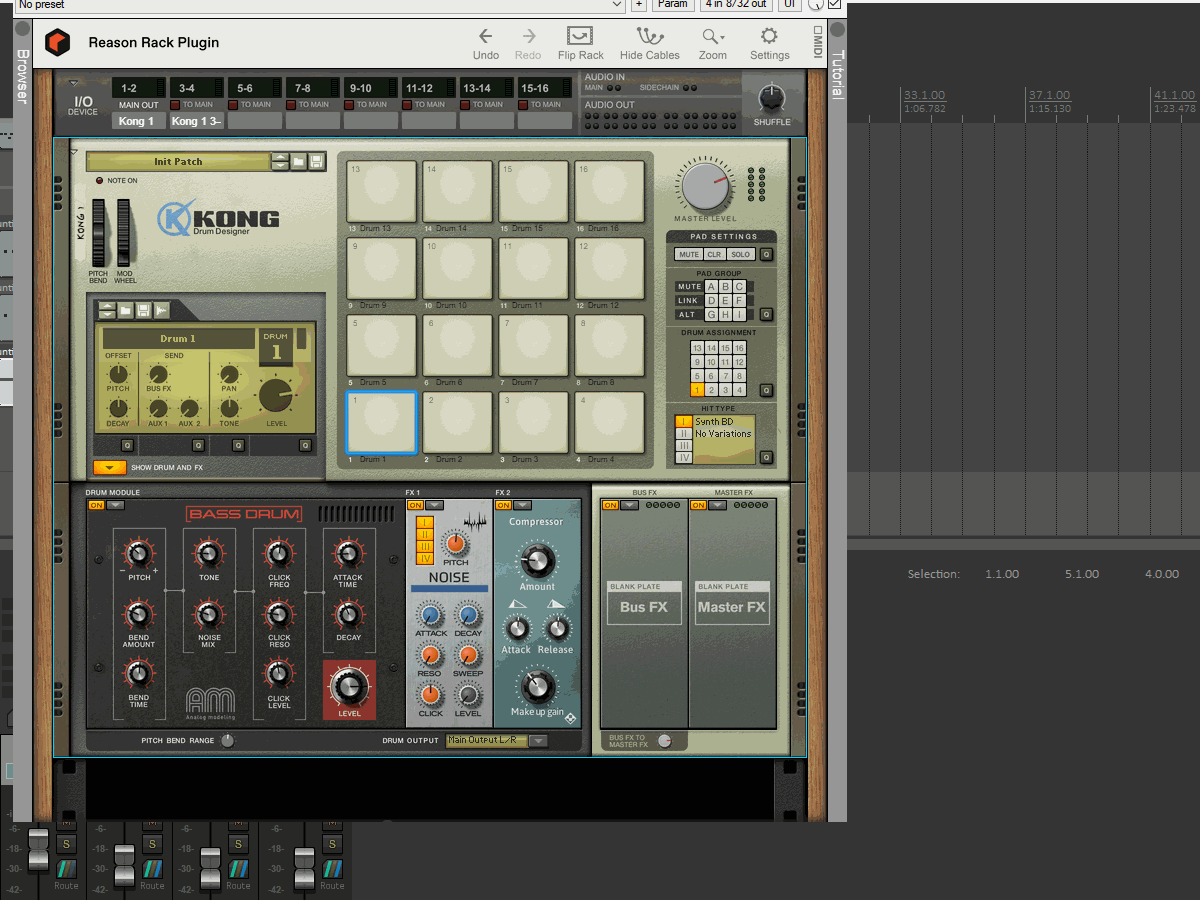Mute the selected pad with MUTE button
The image size is (1200, 900).
point(689,254)
